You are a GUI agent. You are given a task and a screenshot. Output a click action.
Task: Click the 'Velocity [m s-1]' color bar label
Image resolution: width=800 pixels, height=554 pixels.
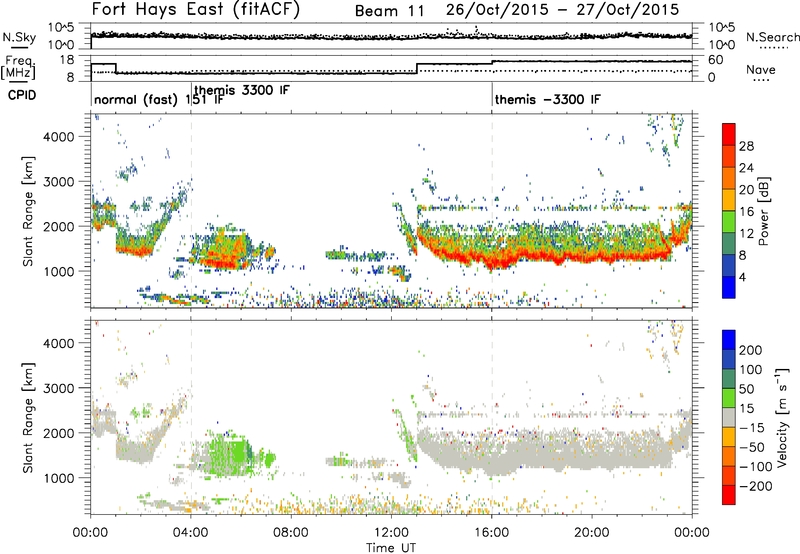[781, 417]
